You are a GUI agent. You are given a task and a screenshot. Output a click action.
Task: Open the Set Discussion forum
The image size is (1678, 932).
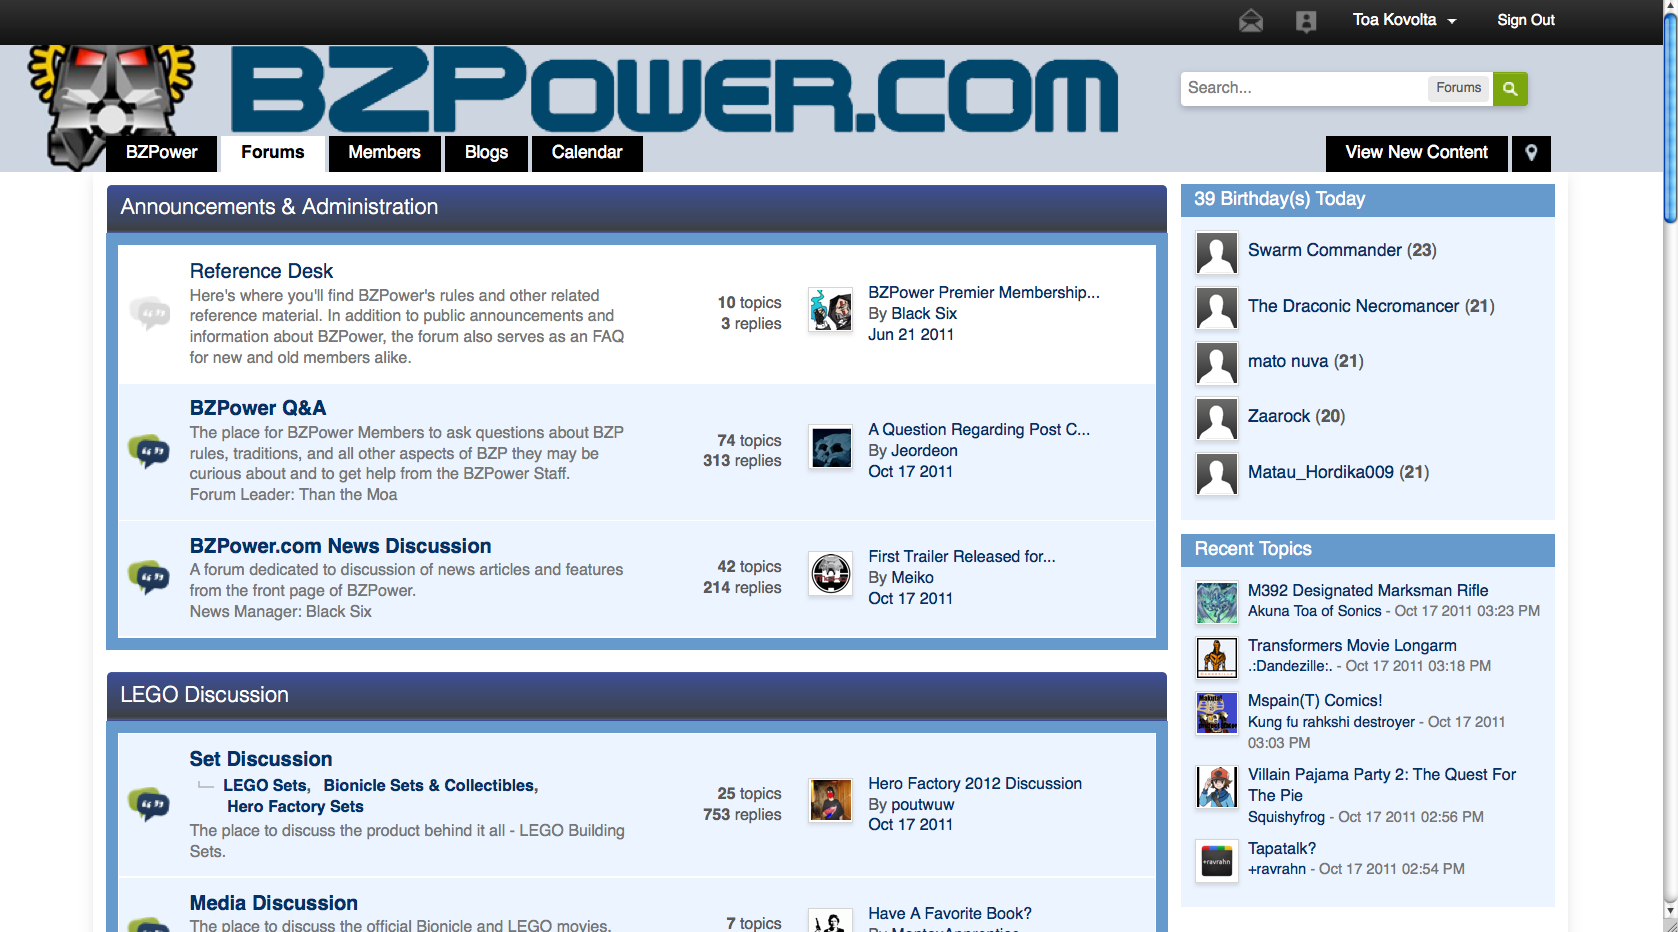[261, 759]
